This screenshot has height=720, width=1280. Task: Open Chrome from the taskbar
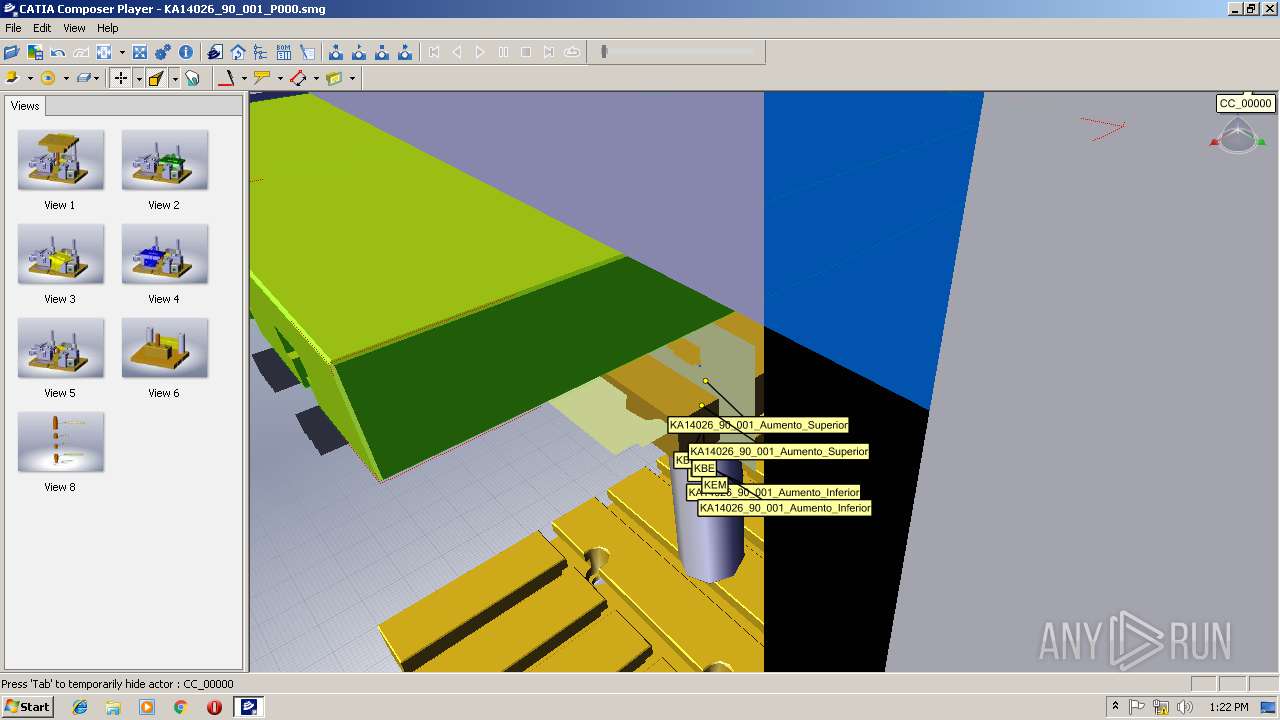(180, 707)
